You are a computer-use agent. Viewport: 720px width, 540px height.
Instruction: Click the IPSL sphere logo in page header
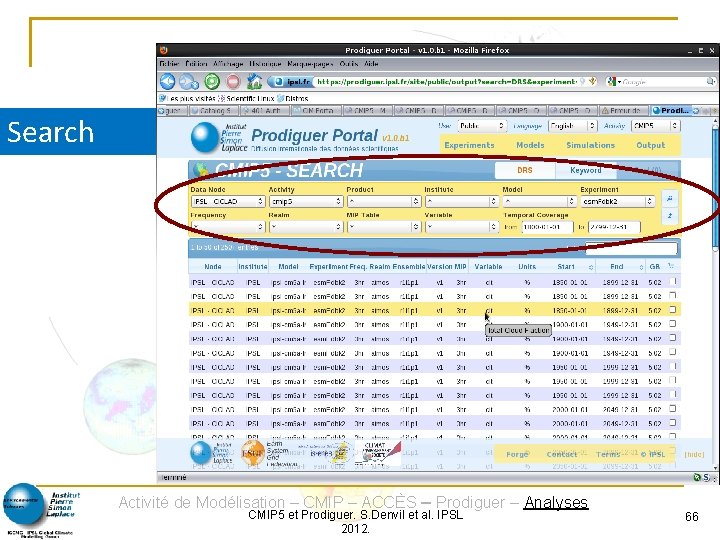(204, 137)
